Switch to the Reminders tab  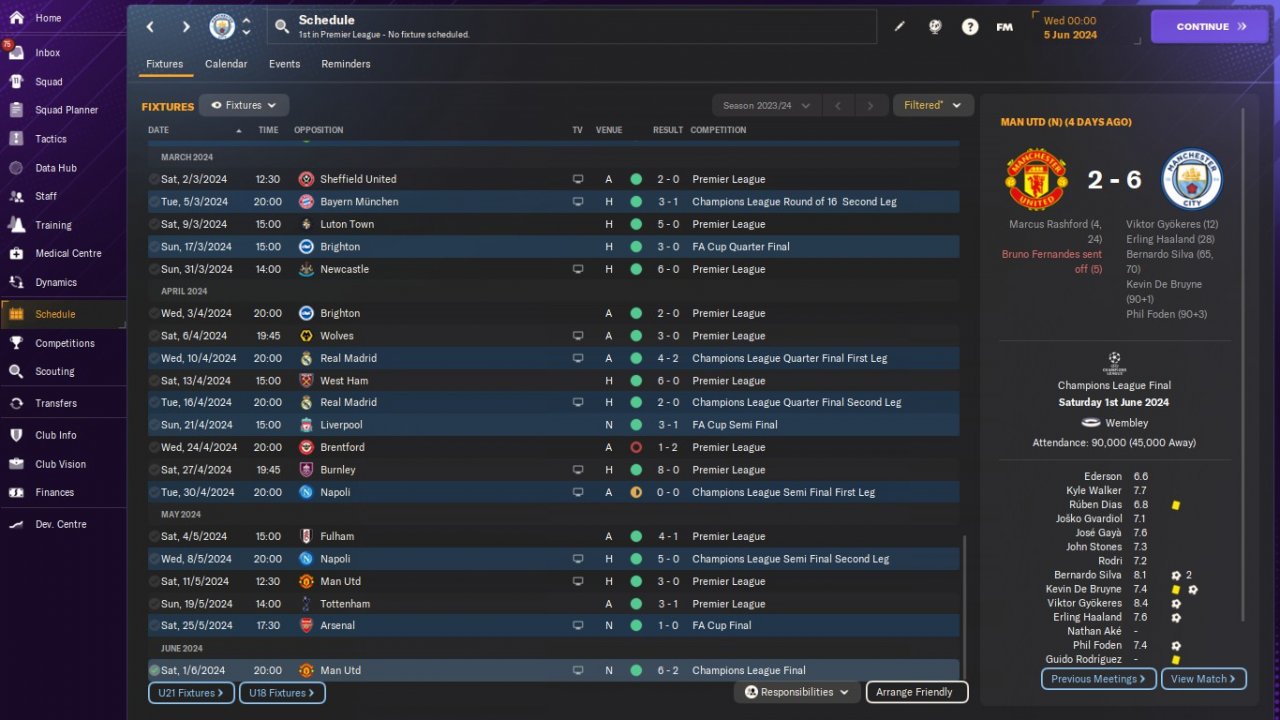click(346, 64)
